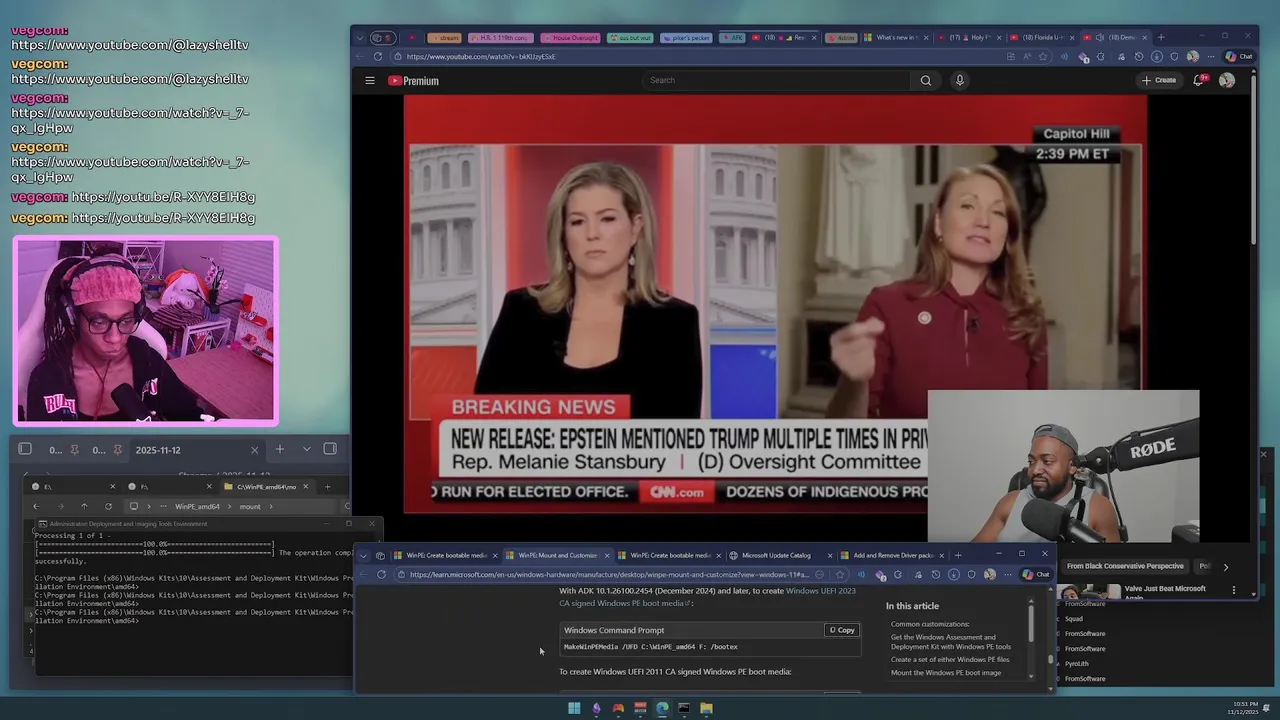Select the 'Add and Remove Driver' tab
Viewport: 1280px width, 720px height.
(892, 555)
